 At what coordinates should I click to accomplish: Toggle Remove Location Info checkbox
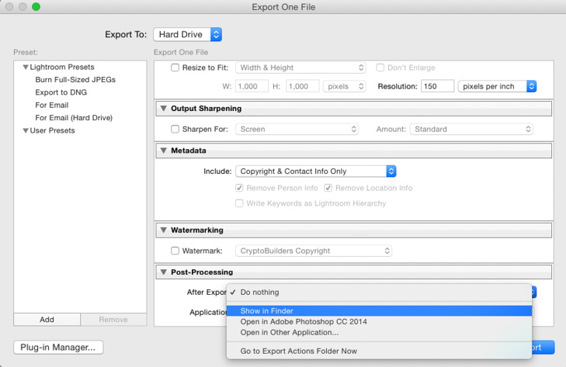(328, 188)
